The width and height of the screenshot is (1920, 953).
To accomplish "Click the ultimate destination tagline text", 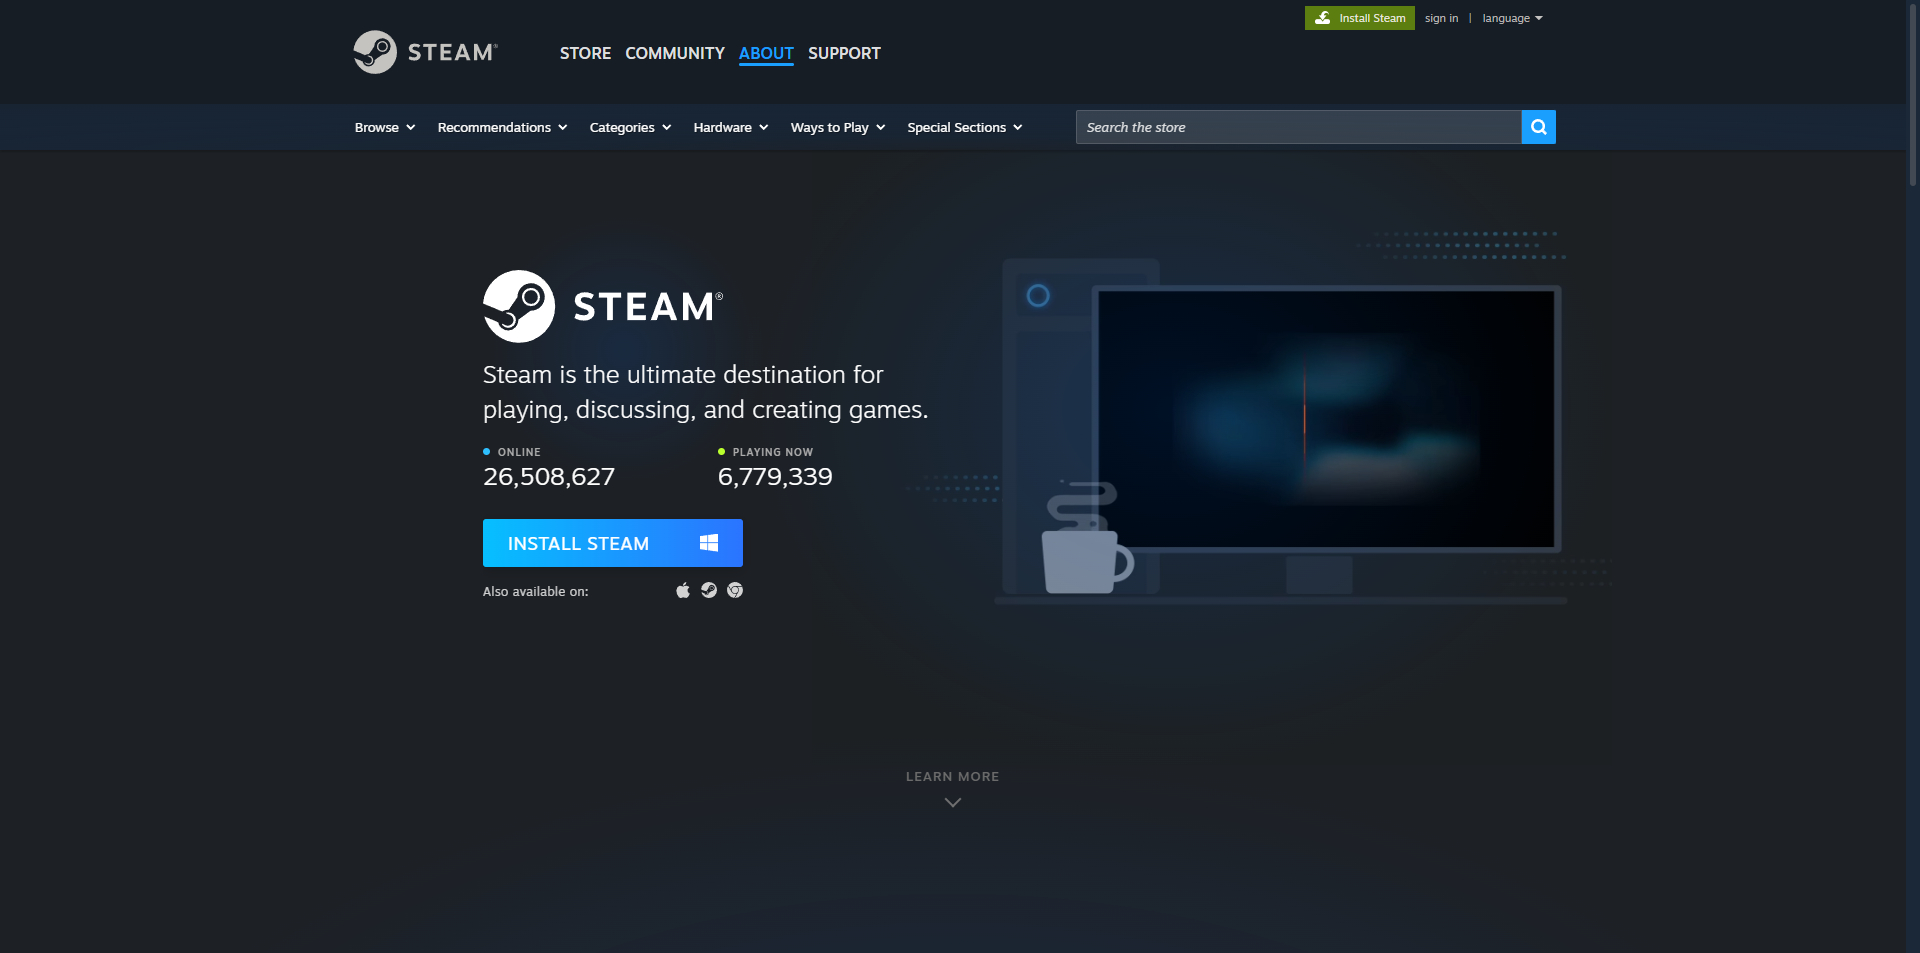I will pyautogui.click(x=706, y=392).
